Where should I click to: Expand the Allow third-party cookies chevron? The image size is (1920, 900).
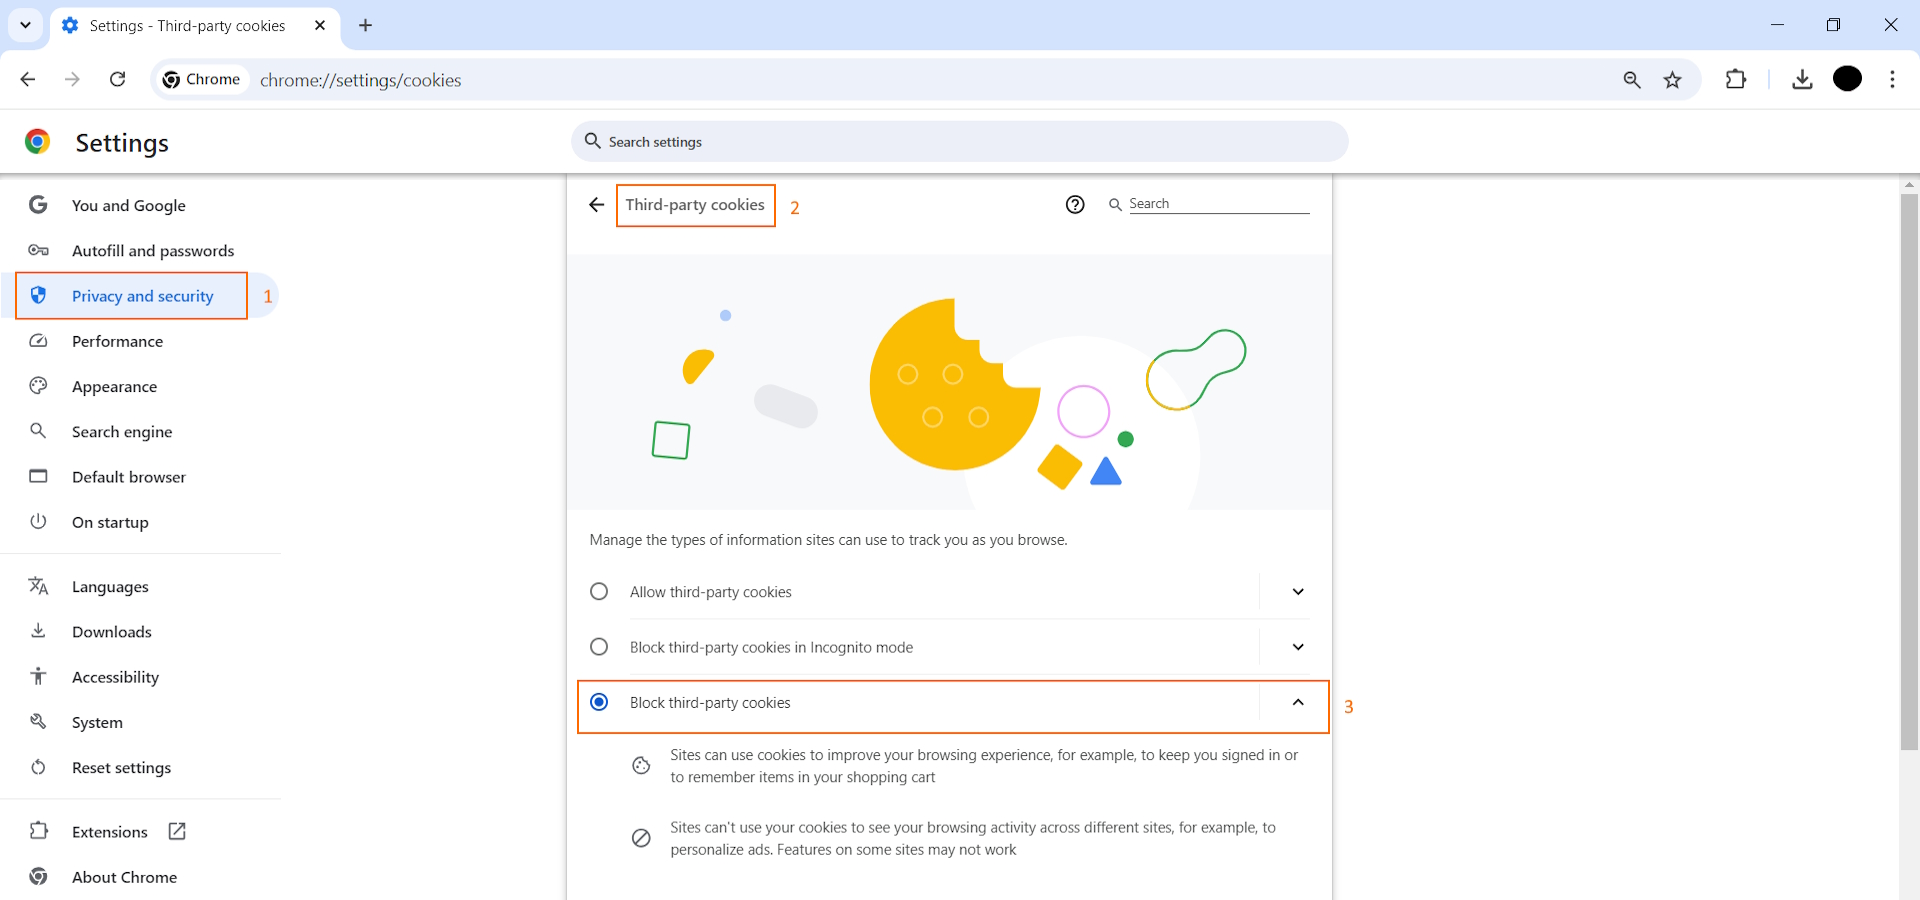click(1297, 591)
